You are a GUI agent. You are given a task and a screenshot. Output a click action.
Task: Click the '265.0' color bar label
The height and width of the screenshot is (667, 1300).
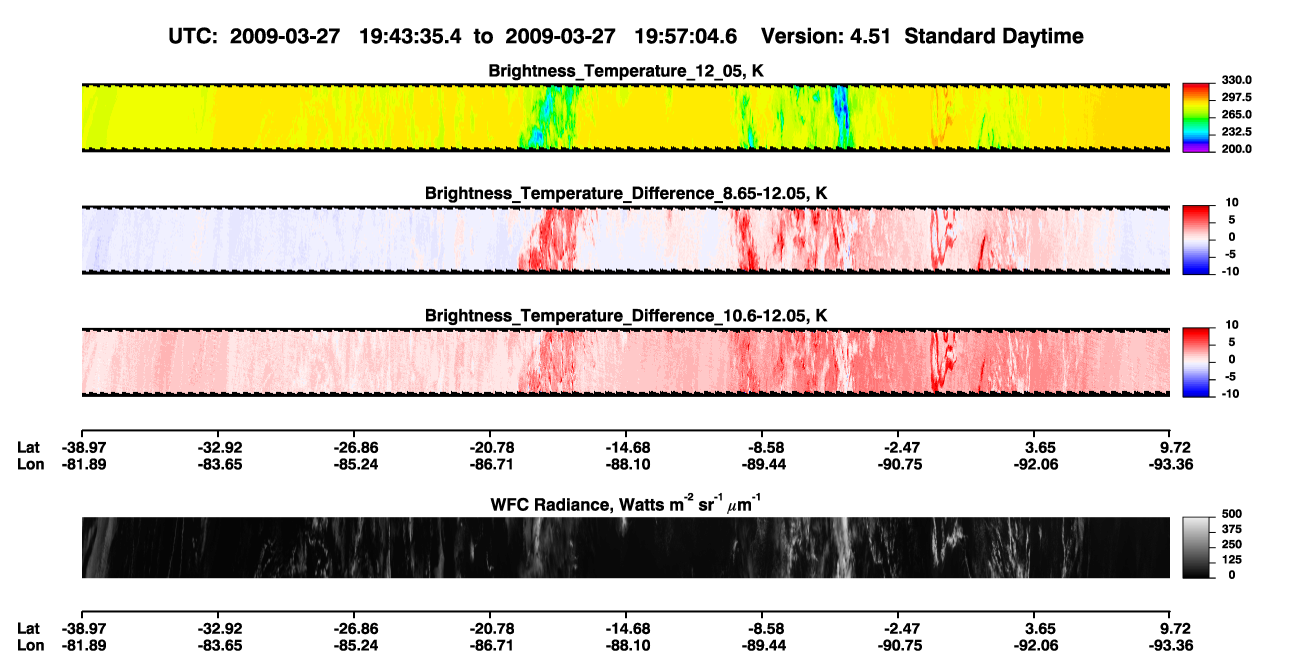click(x=1236, y=115)
